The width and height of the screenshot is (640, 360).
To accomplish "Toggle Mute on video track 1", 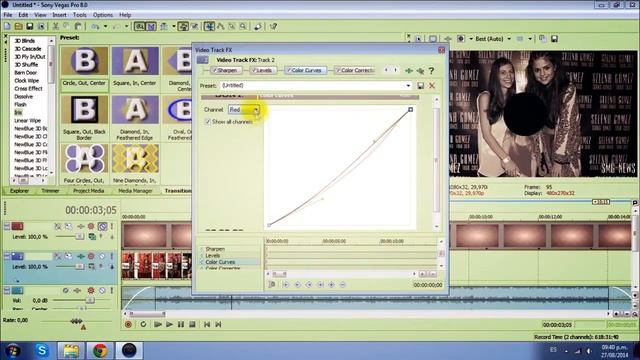I will point(102,226).
